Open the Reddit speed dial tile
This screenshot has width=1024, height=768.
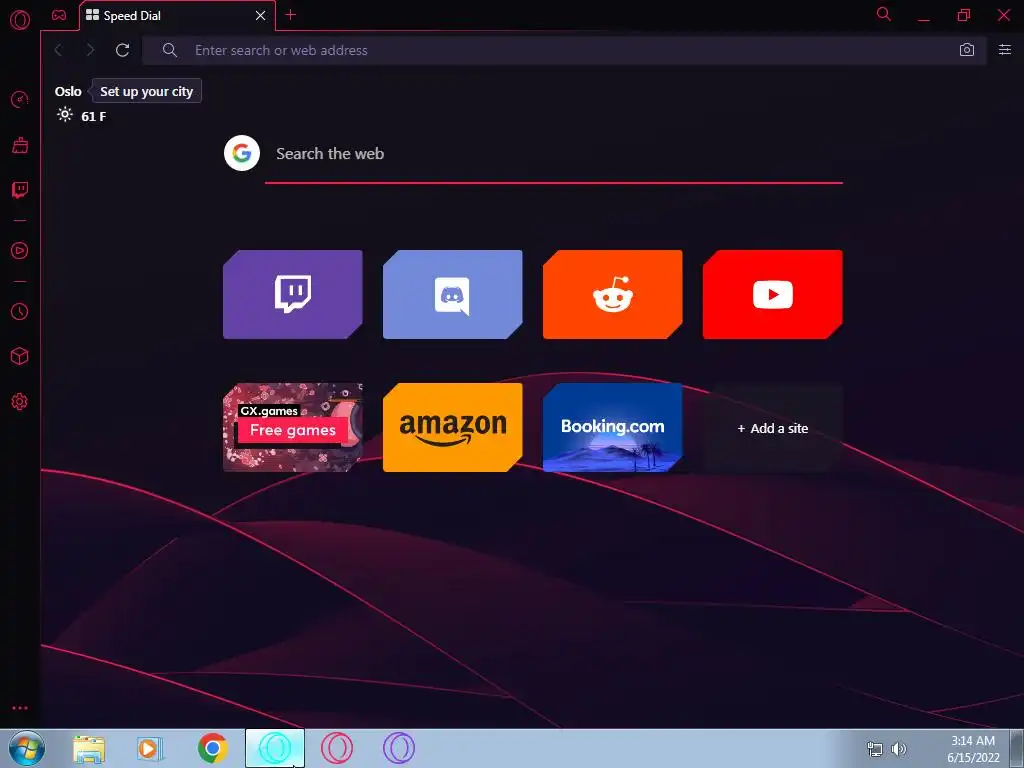[613, 295]
